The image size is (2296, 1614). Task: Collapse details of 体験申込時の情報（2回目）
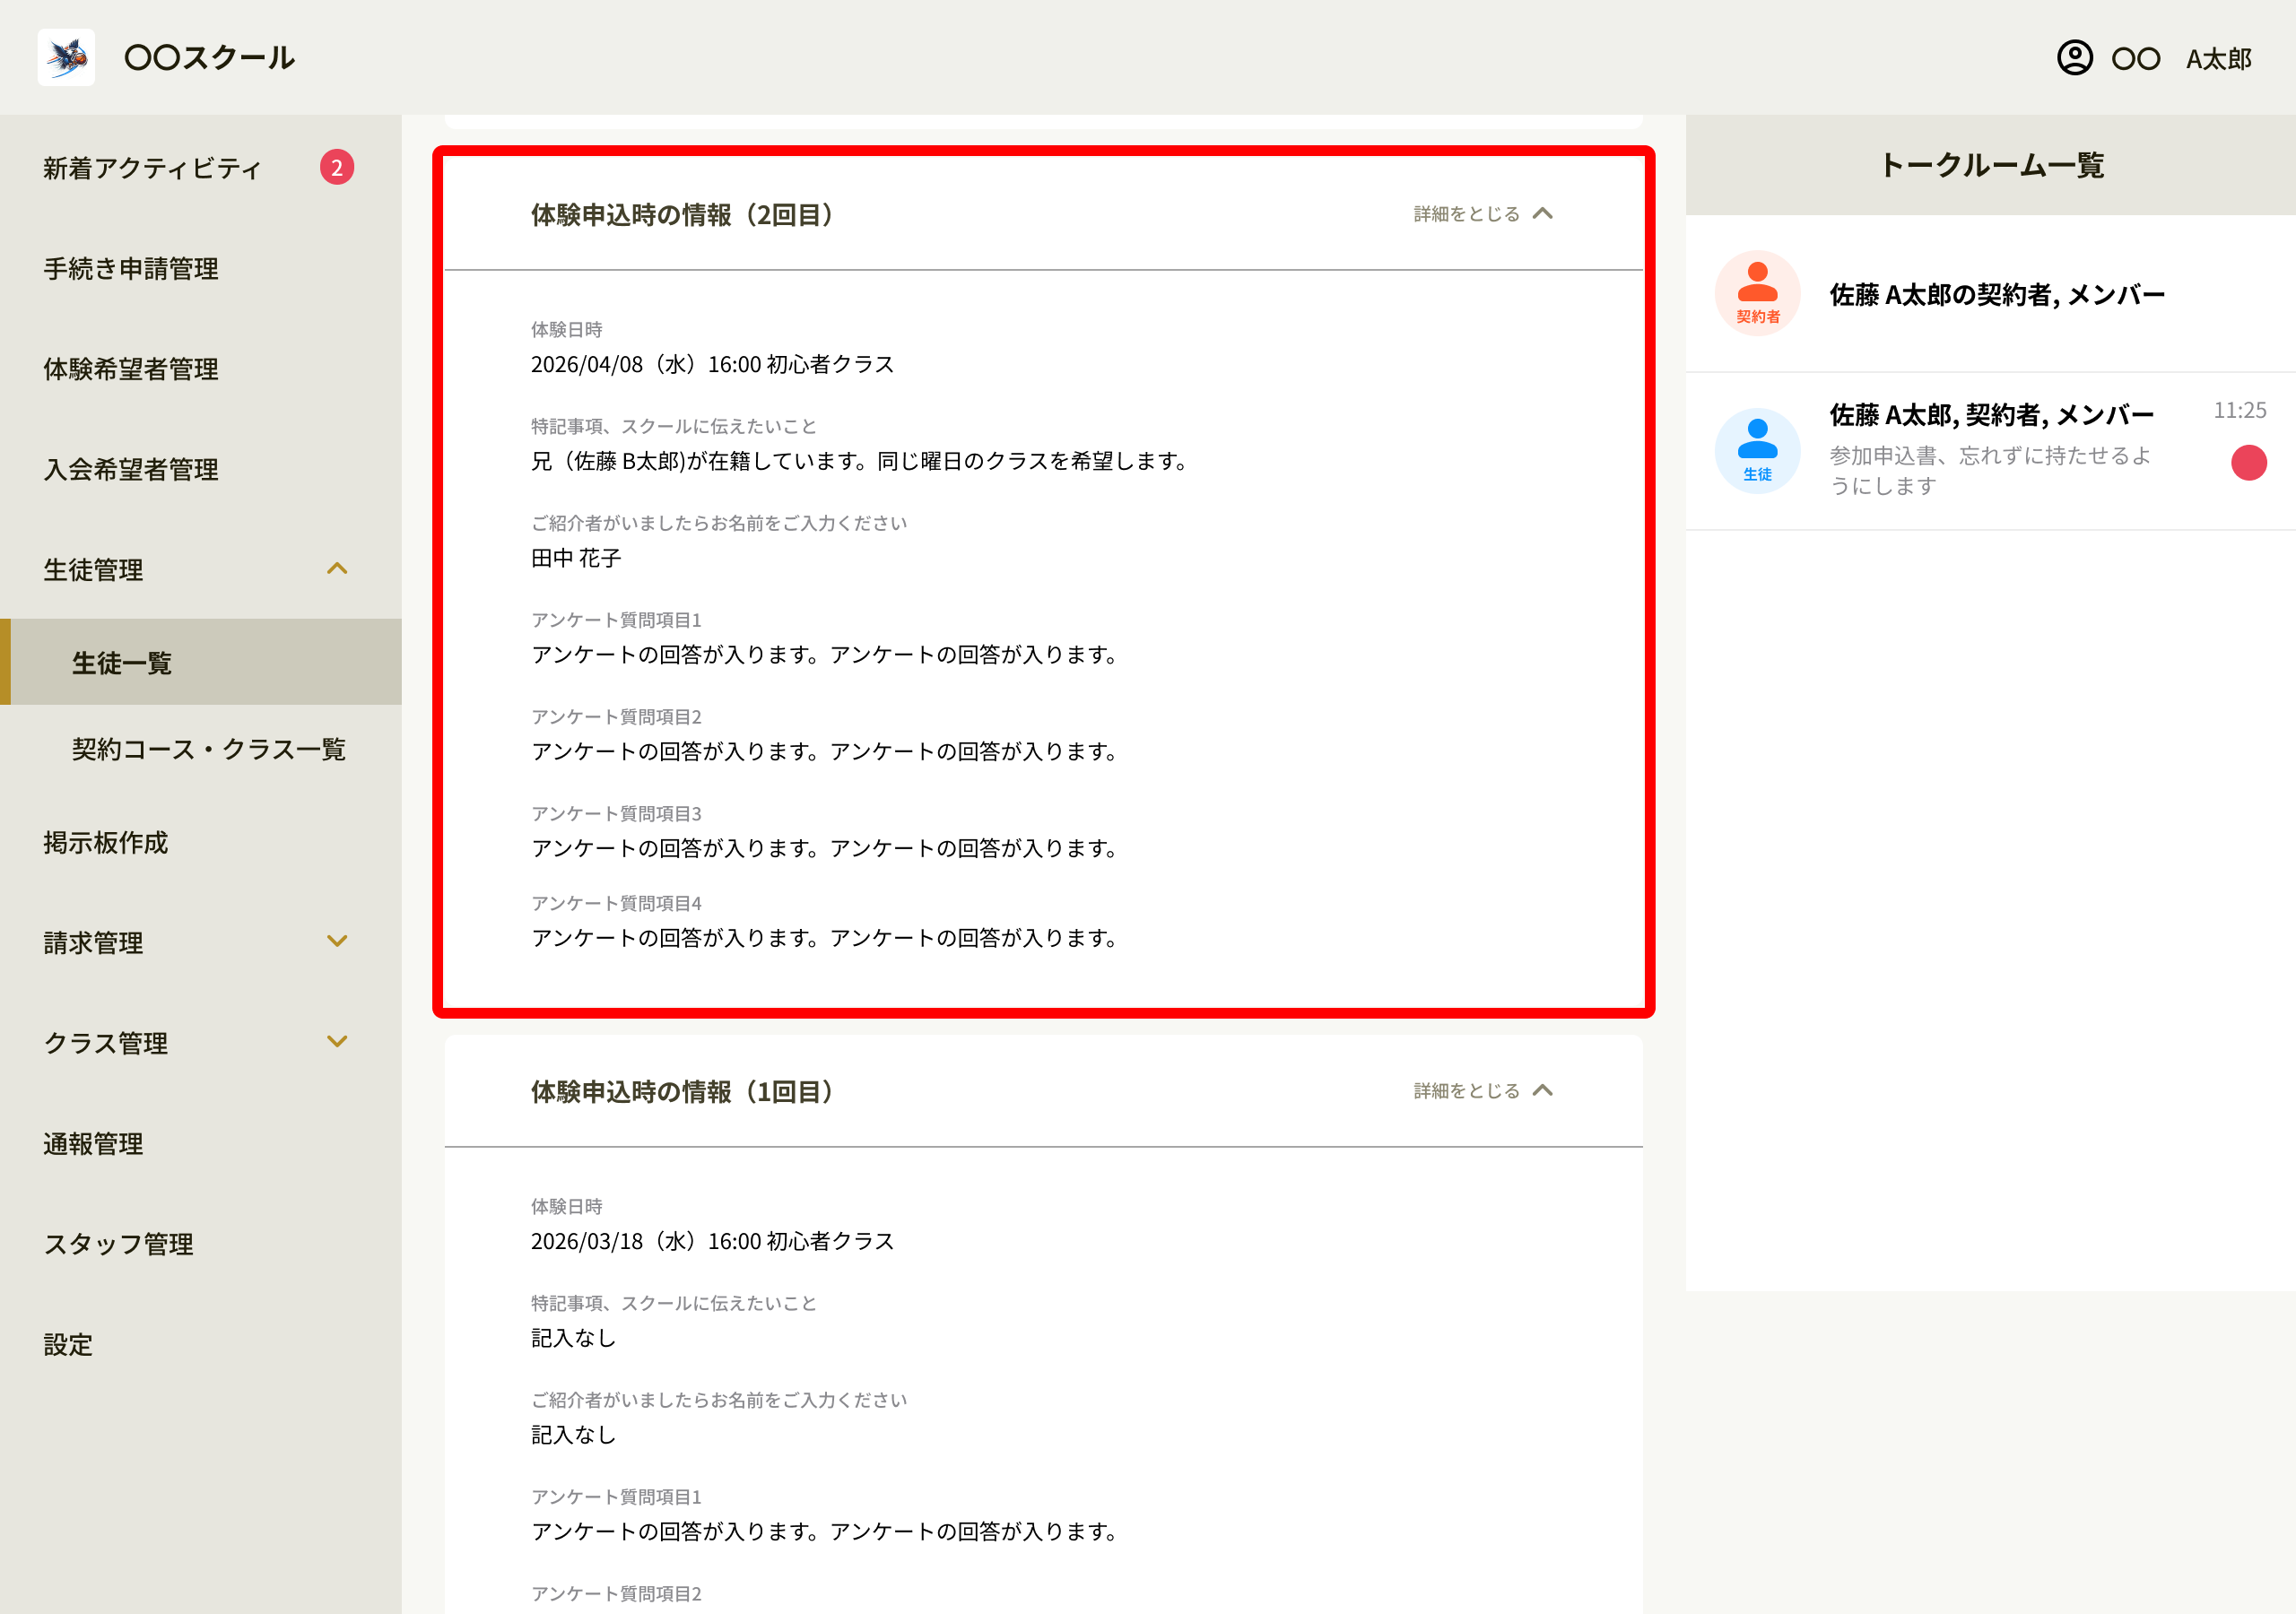click(1483, 214)
